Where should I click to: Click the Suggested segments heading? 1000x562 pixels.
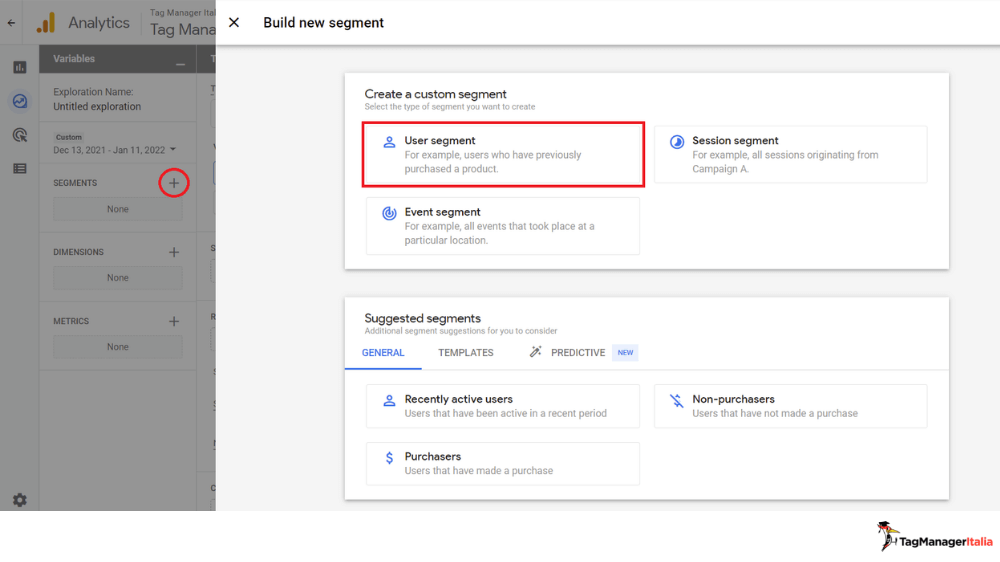423,318
